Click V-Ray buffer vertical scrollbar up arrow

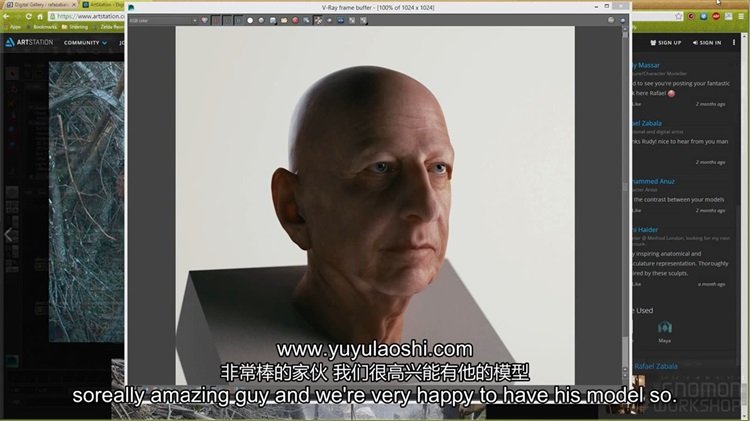625,29
